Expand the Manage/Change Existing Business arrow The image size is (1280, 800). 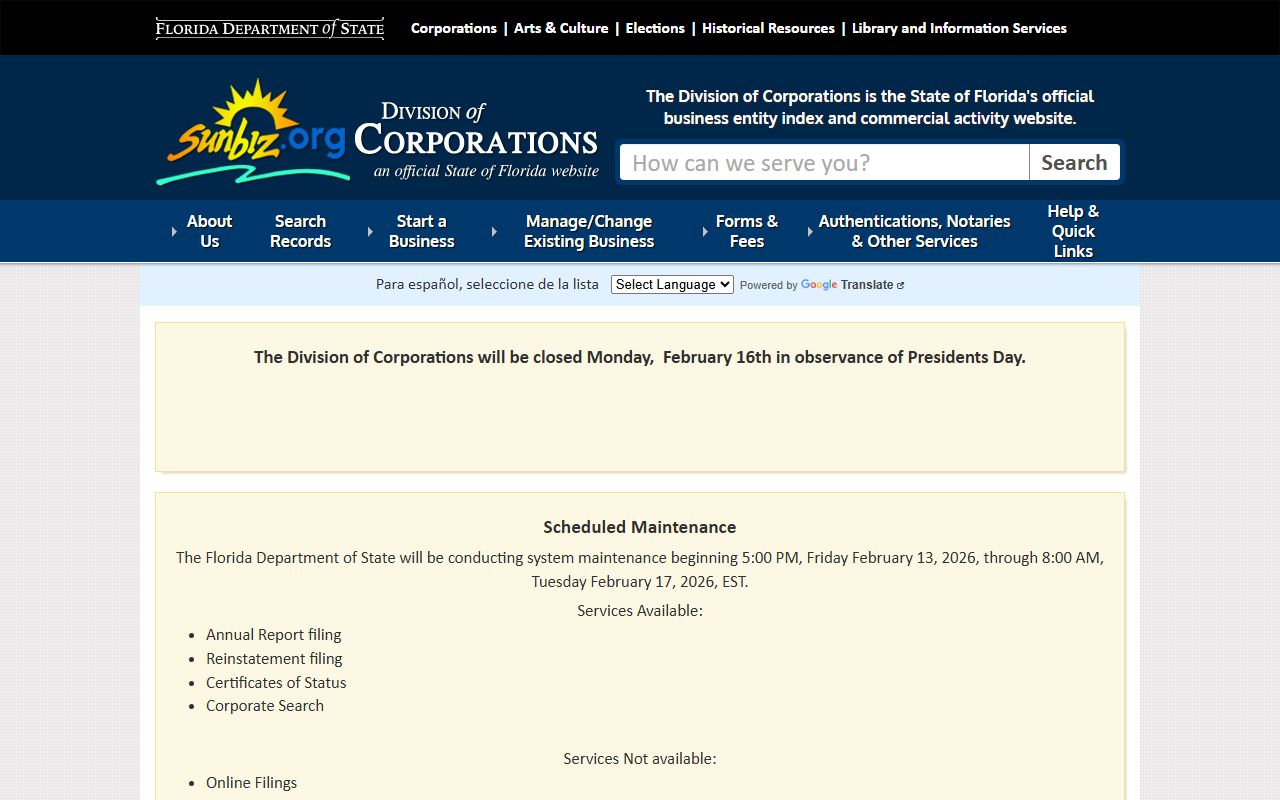pyautogui.click(x=494, y=232)
